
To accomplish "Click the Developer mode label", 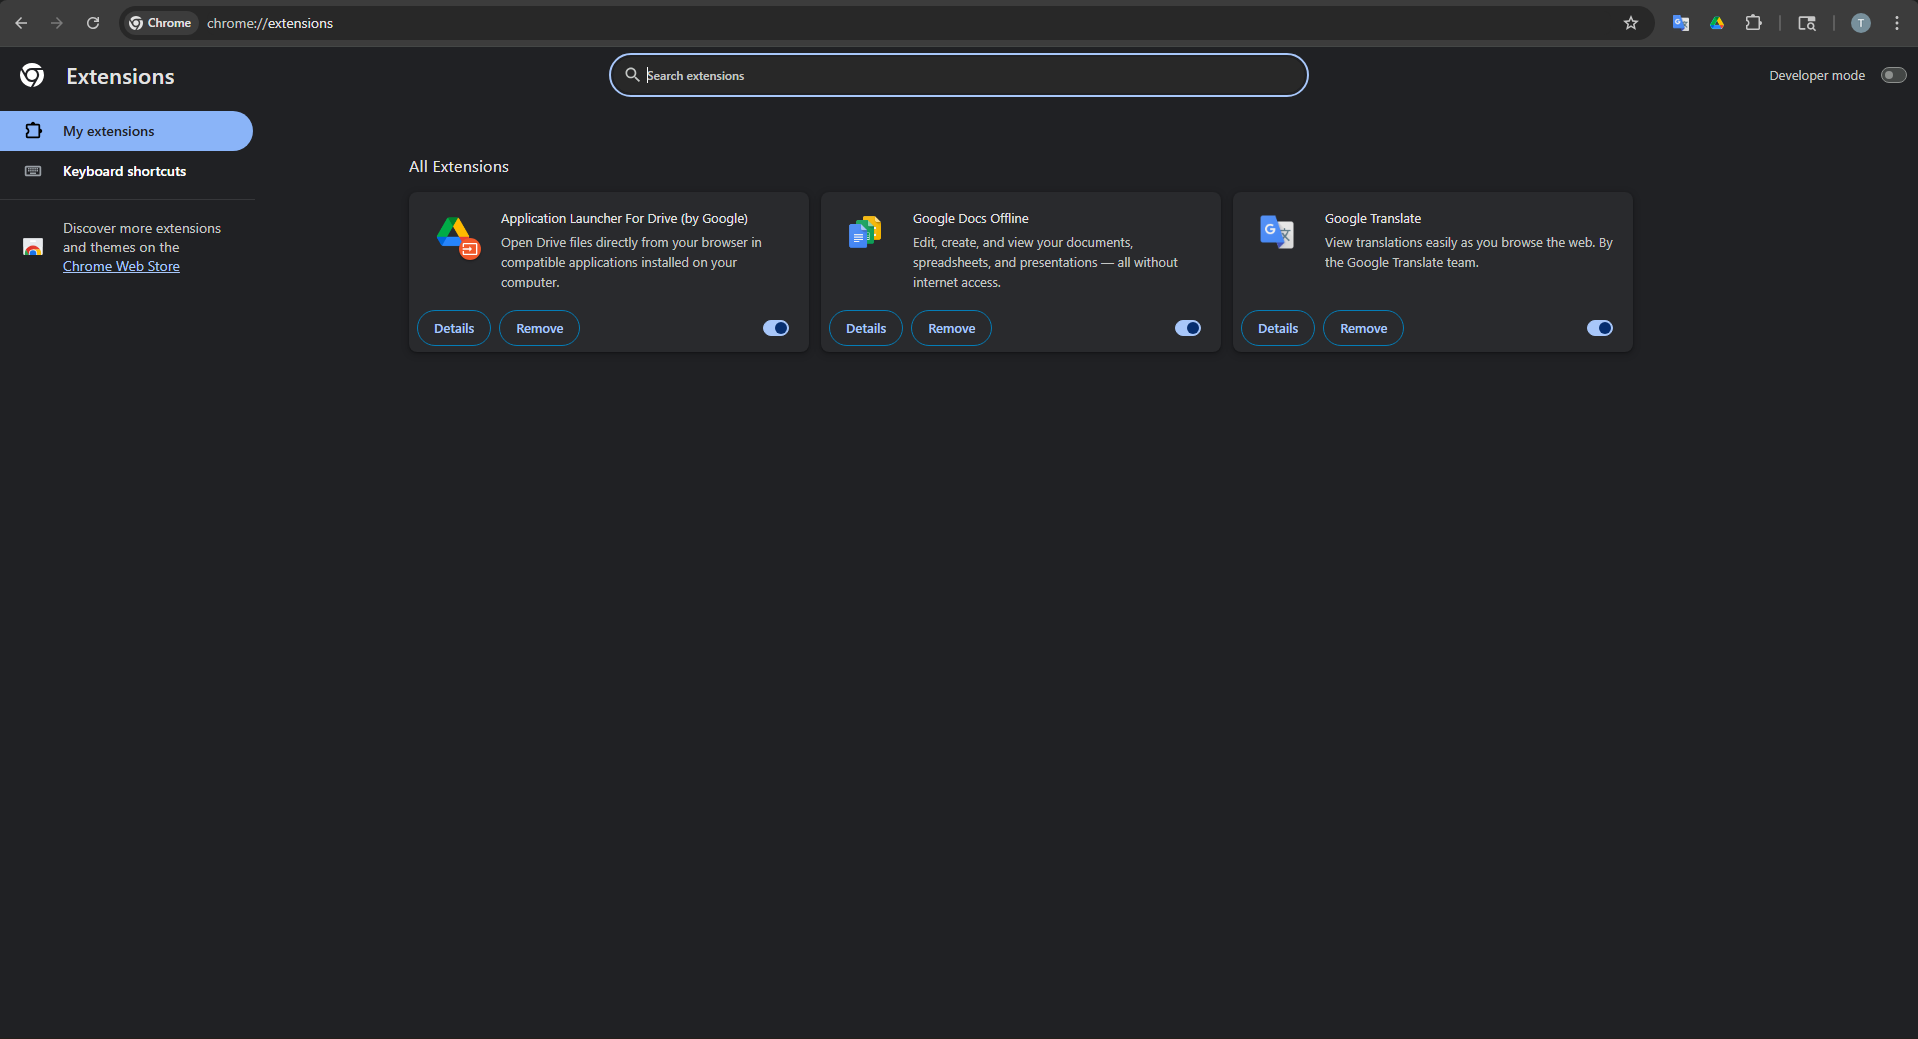I will (1817, 75).
